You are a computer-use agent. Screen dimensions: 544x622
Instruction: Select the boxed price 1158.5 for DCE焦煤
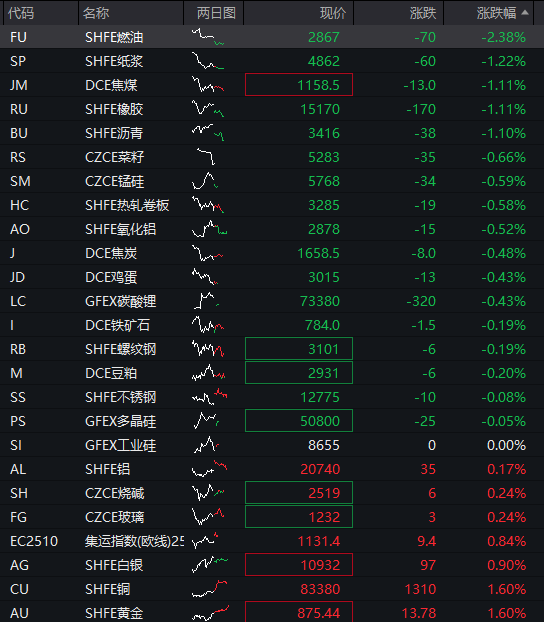tap(299, 84)
